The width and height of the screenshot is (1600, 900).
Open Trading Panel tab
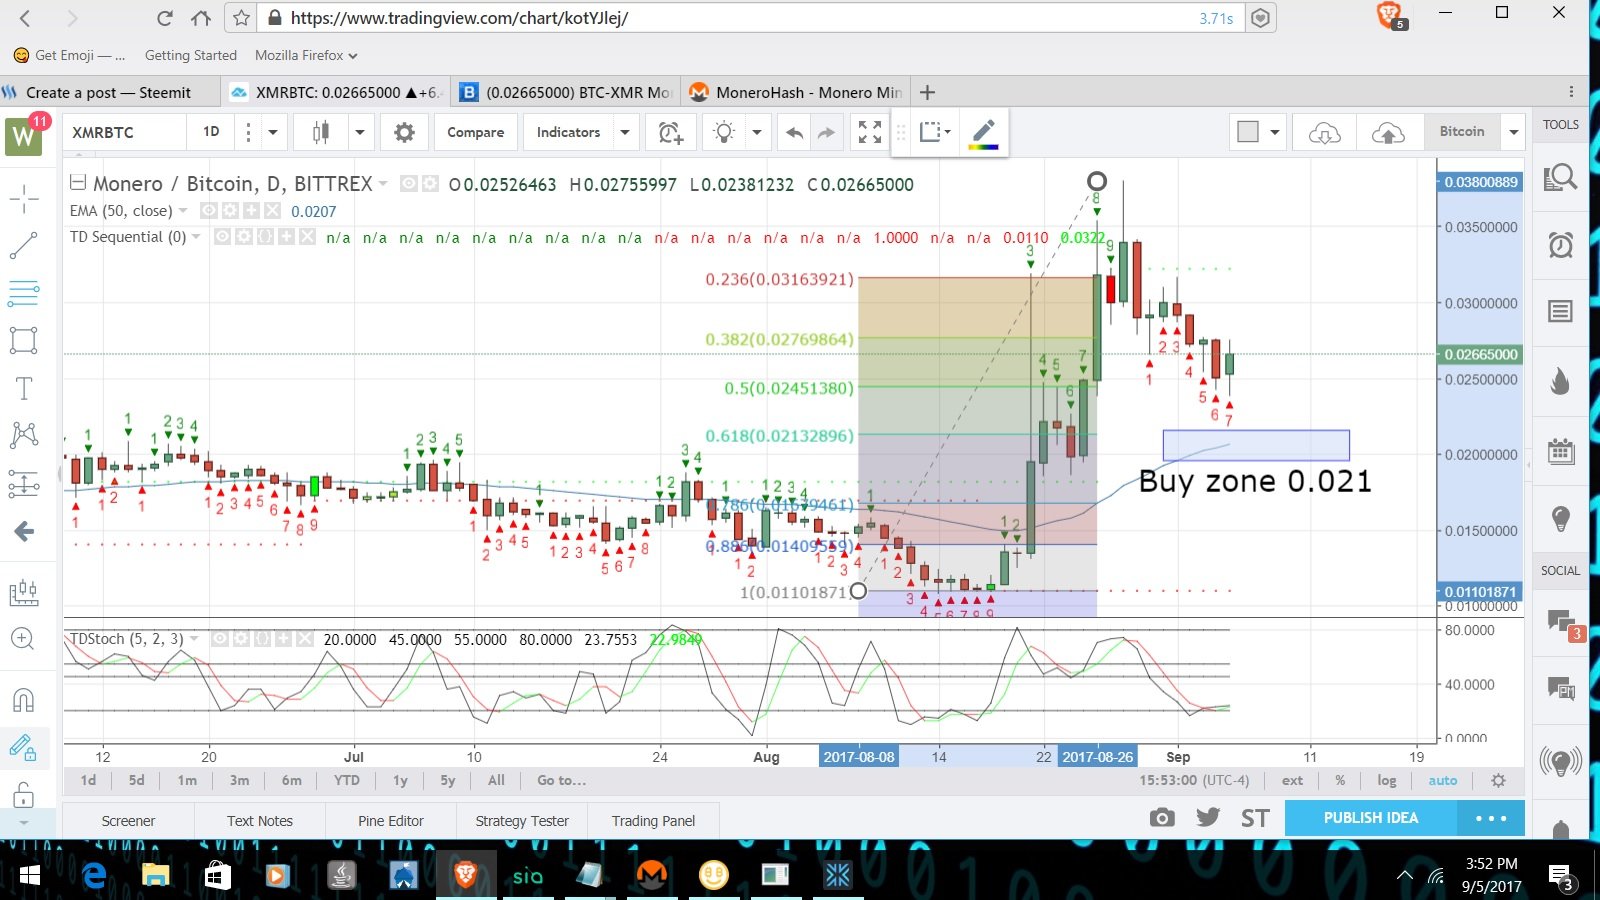click(x=654, y=821)
